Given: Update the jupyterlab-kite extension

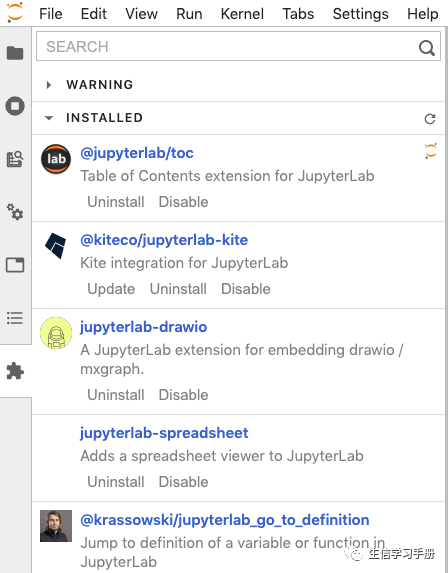Looking at the screenshot, I should 111,289.
